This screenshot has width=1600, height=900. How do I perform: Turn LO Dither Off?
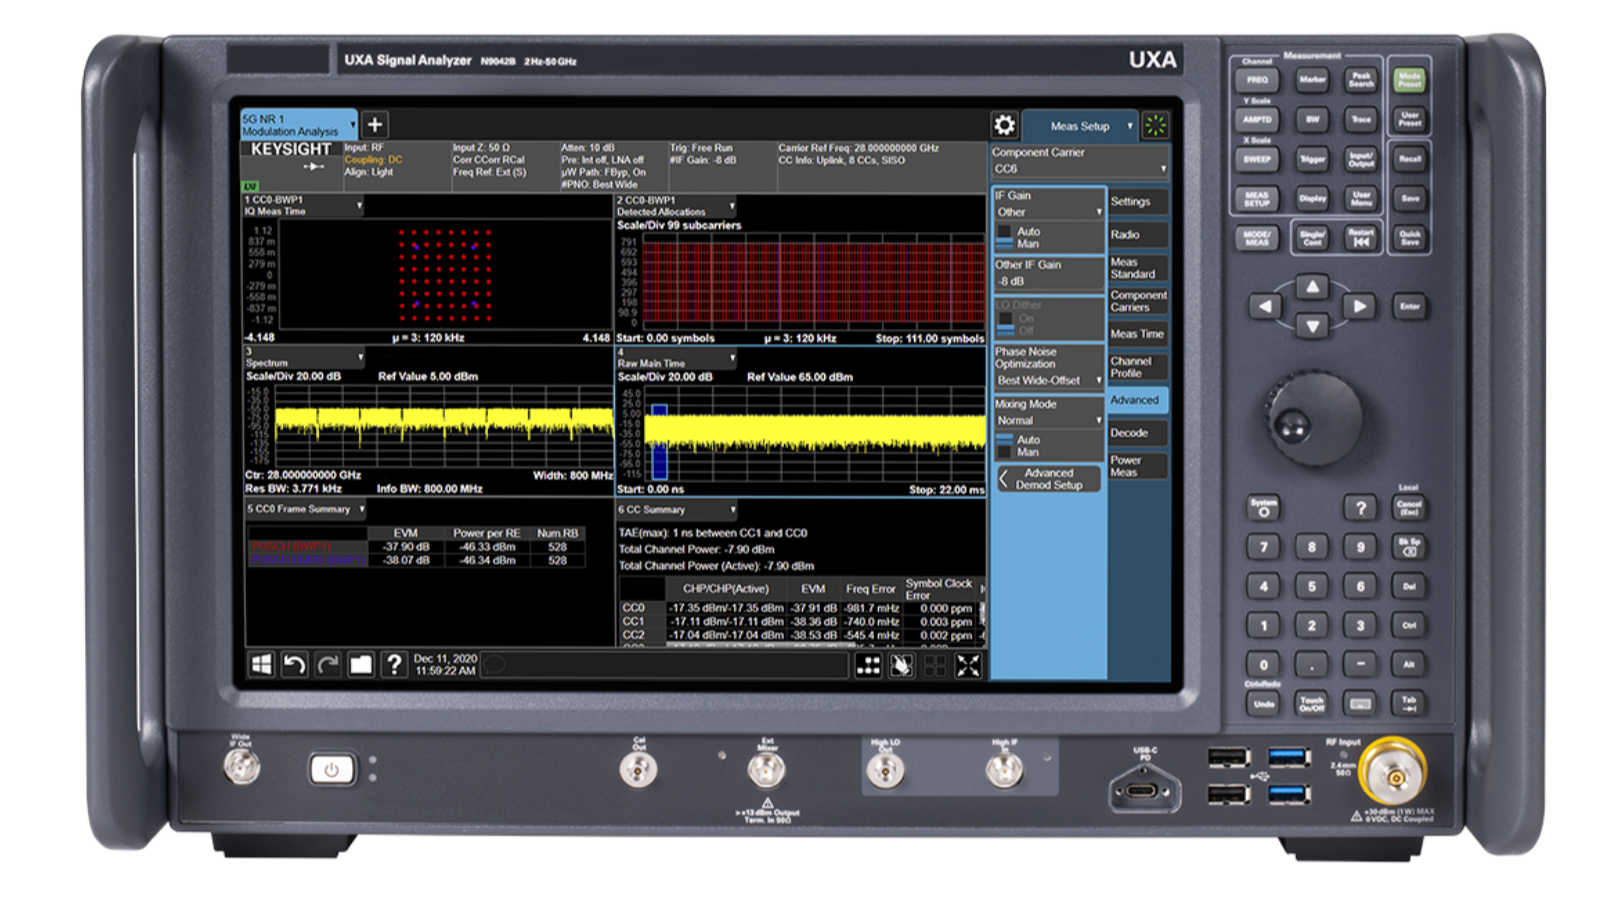tap(1018, 330)
